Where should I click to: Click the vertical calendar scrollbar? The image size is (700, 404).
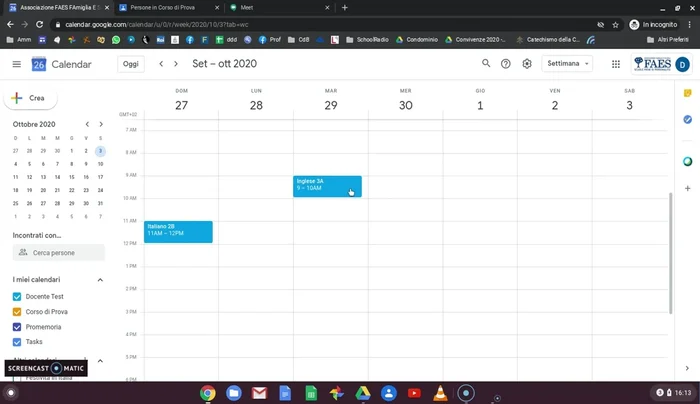click(x=670, y=253)
